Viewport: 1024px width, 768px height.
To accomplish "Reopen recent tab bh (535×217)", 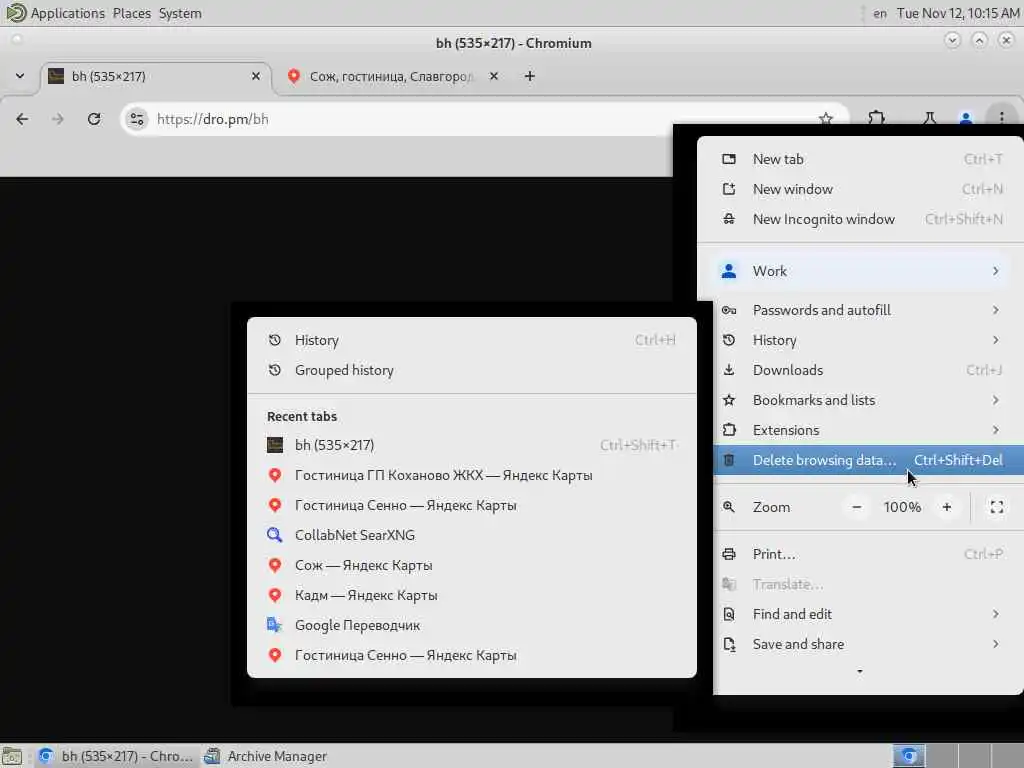I will click(472, 445).
